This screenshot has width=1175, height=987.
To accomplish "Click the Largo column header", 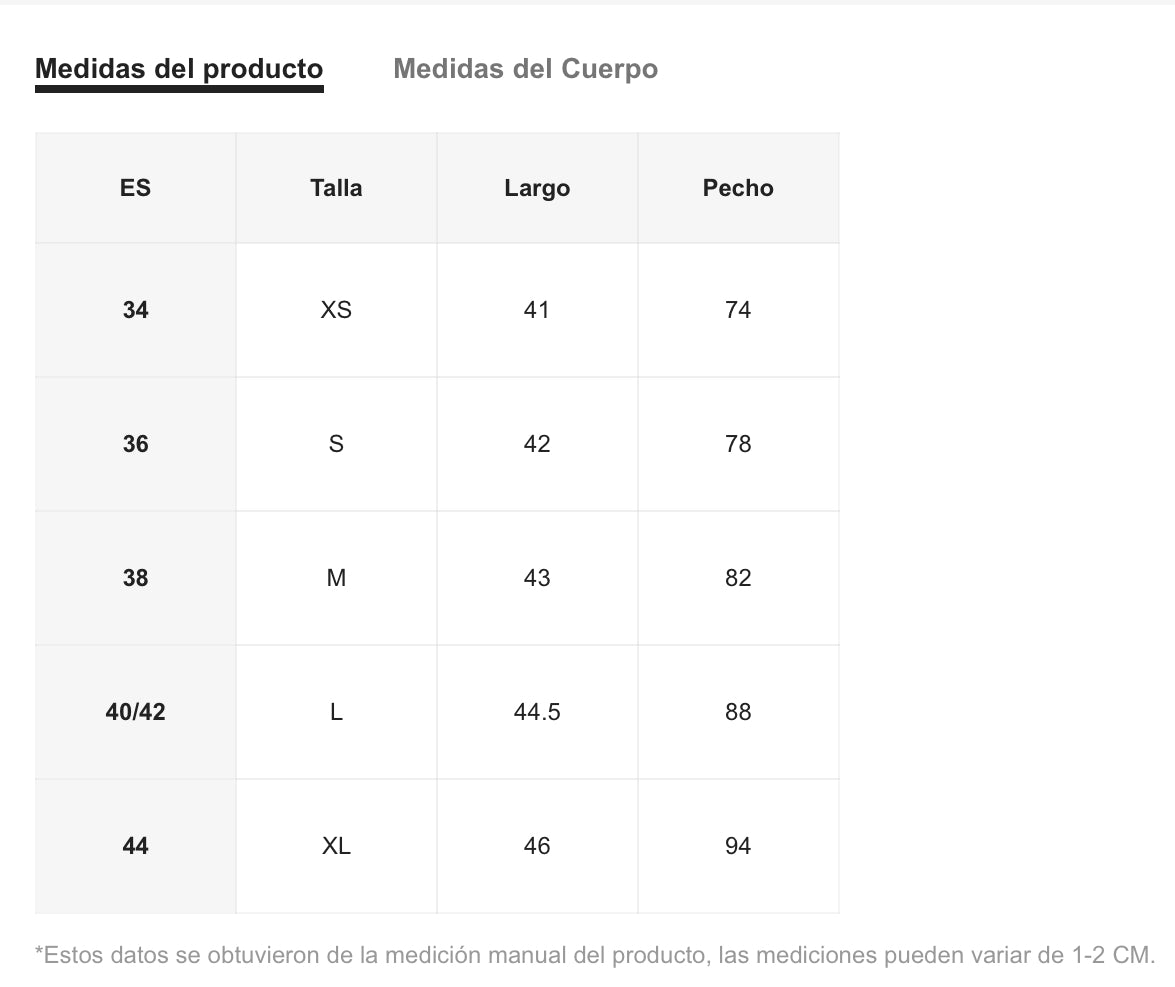I will [537, 188].
